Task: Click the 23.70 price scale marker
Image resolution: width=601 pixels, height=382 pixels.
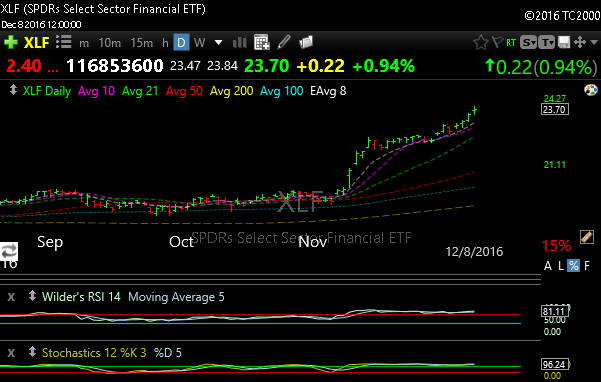Action: [x=555, y=110]
